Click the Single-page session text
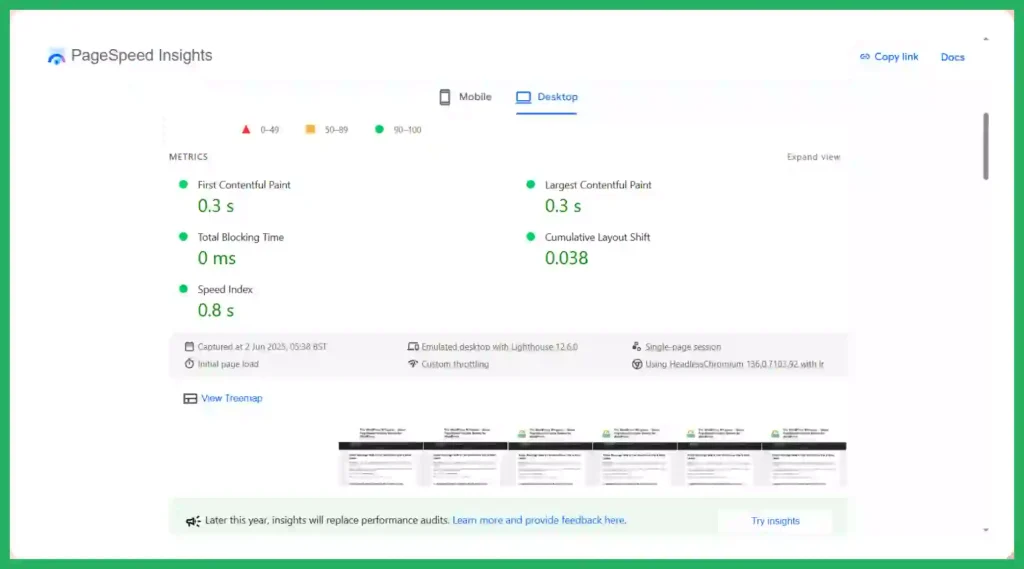The width and height of the screenshot is (1024, 569). pos(683,347)
